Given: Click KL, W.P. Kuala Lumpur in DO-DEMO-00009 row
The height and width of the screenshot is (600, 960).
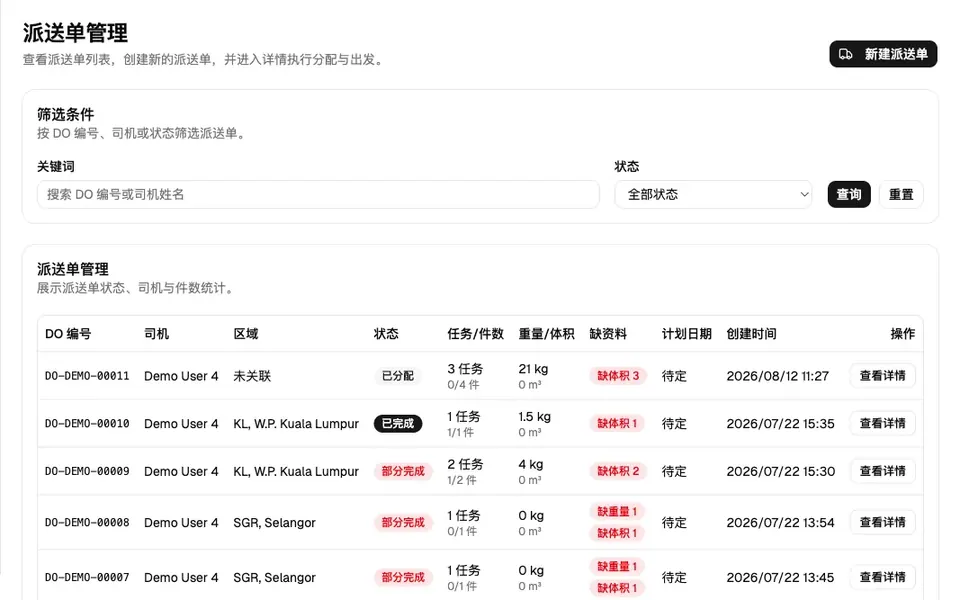Looking at the screenshot, I should click(x=296, y=471).
